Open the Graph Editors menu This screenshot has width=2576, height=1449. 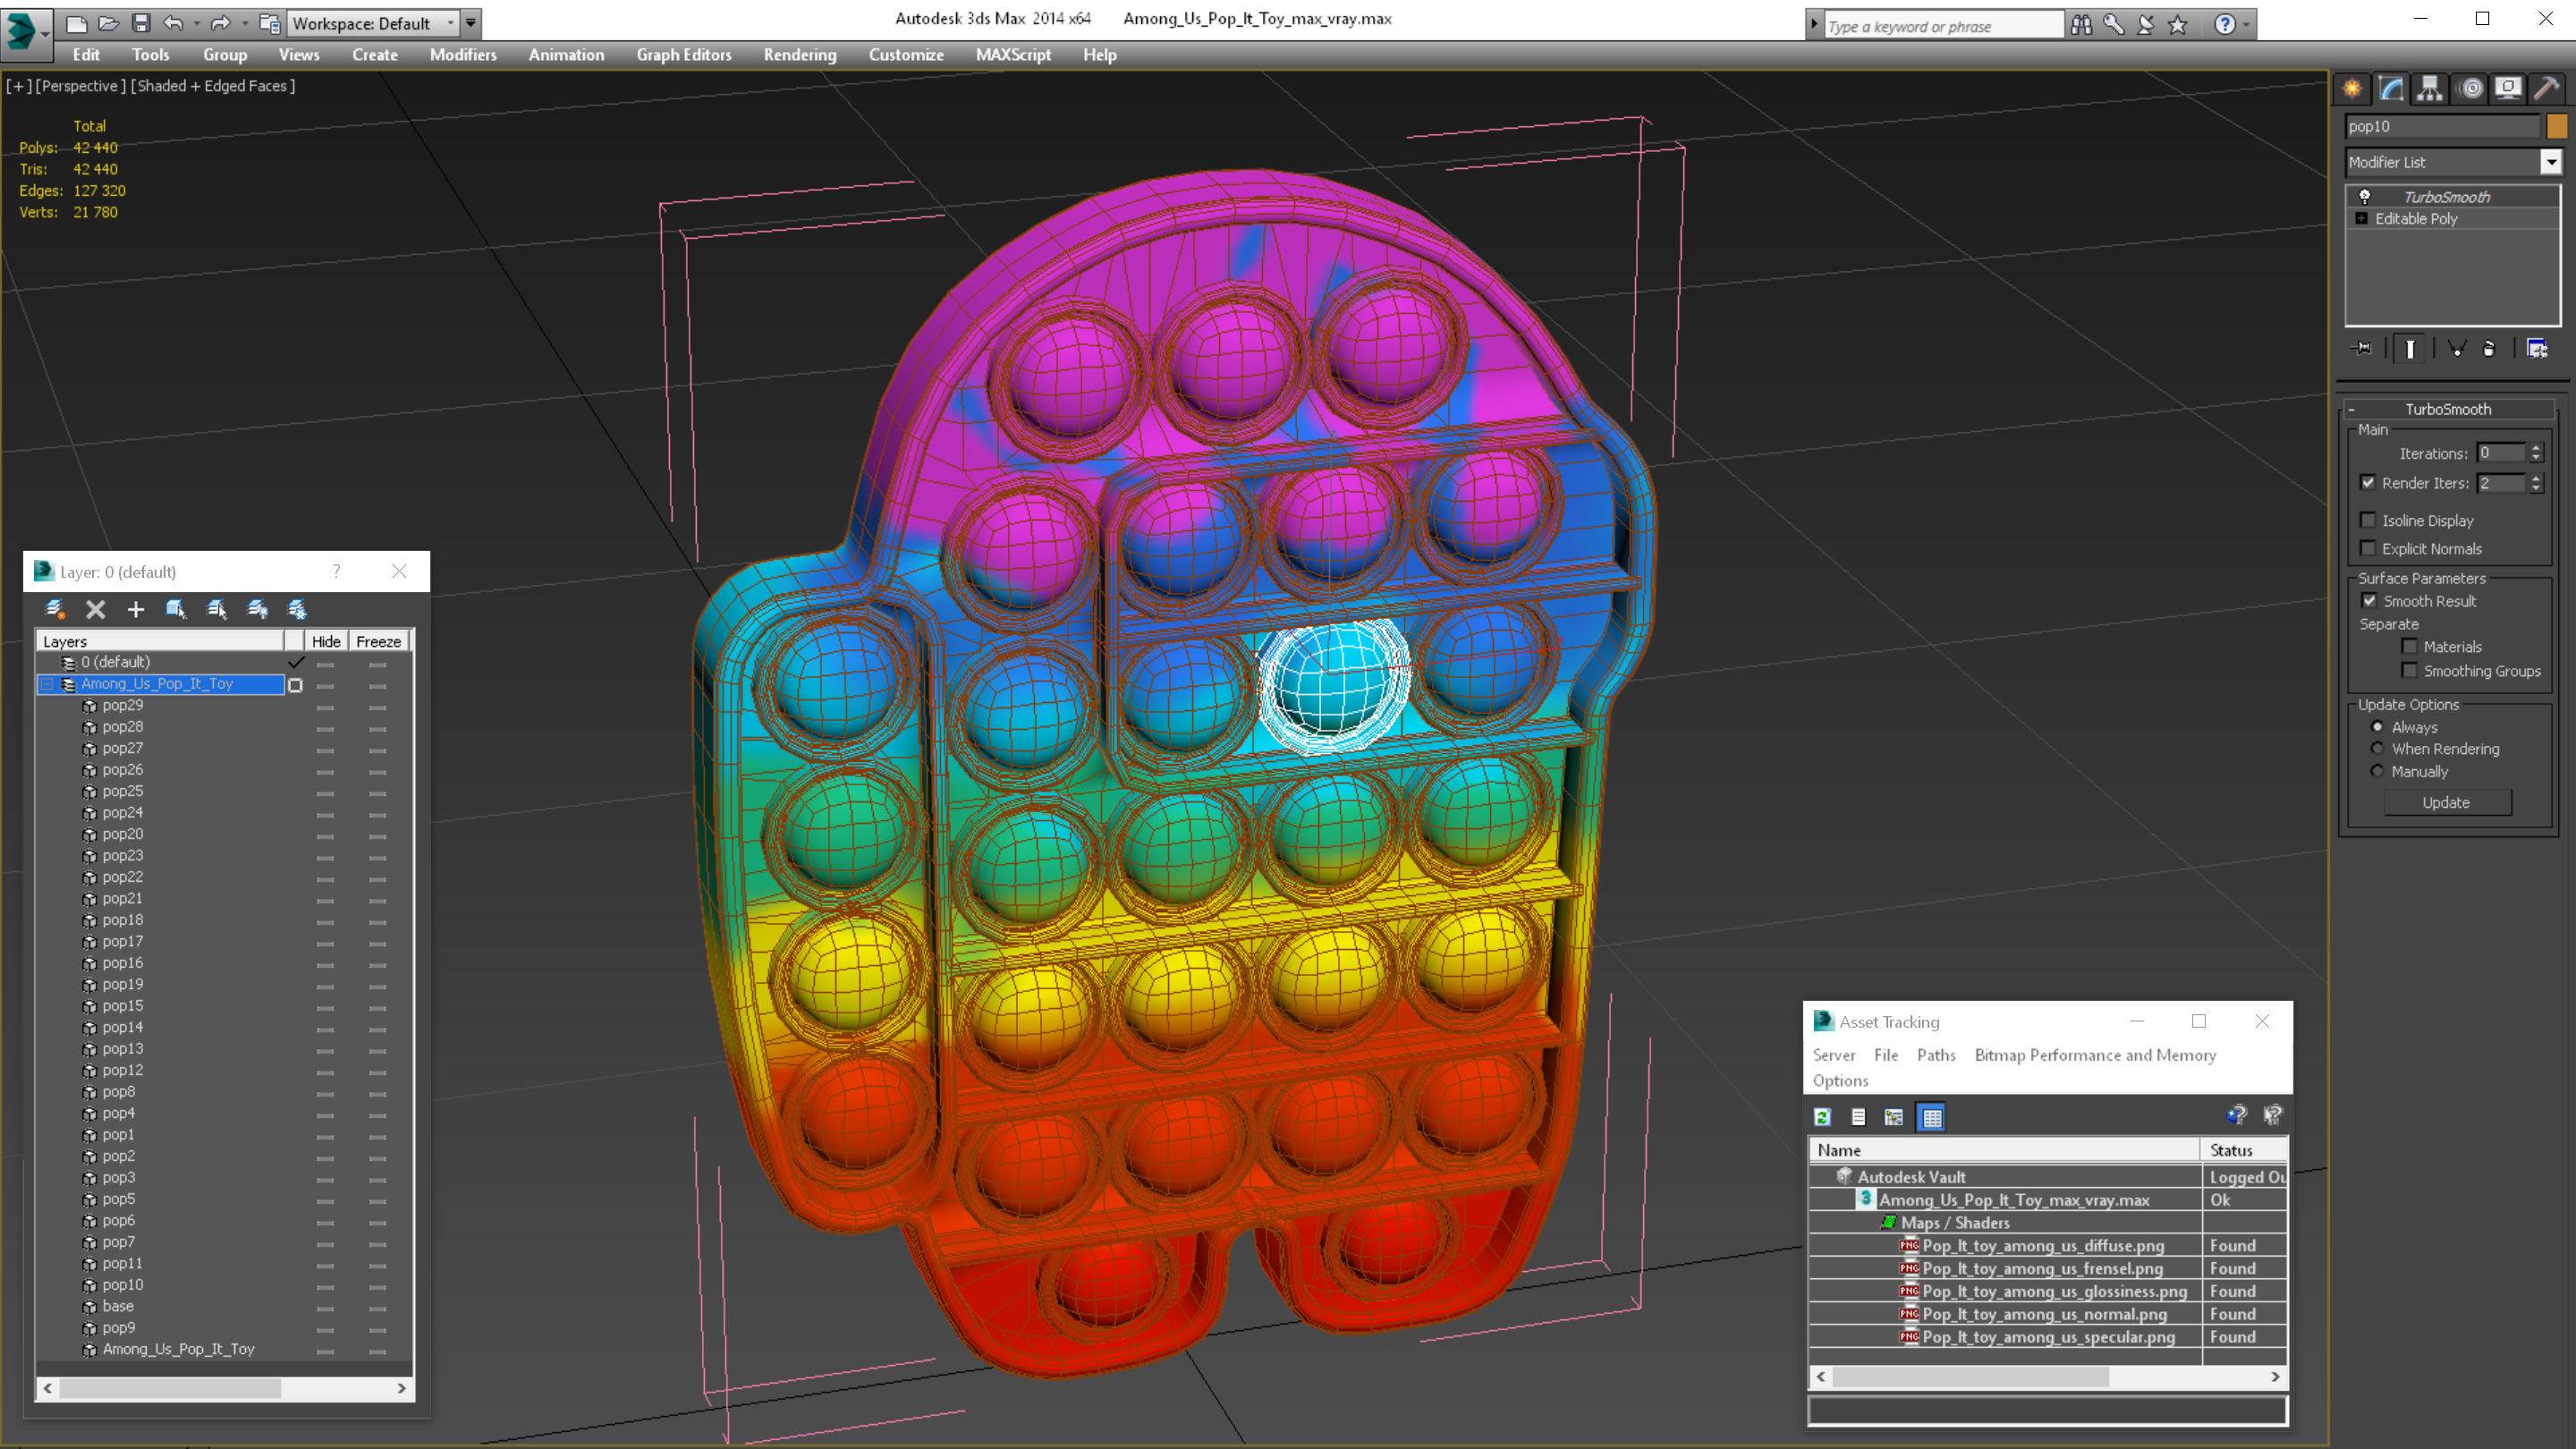click(684, 55)
